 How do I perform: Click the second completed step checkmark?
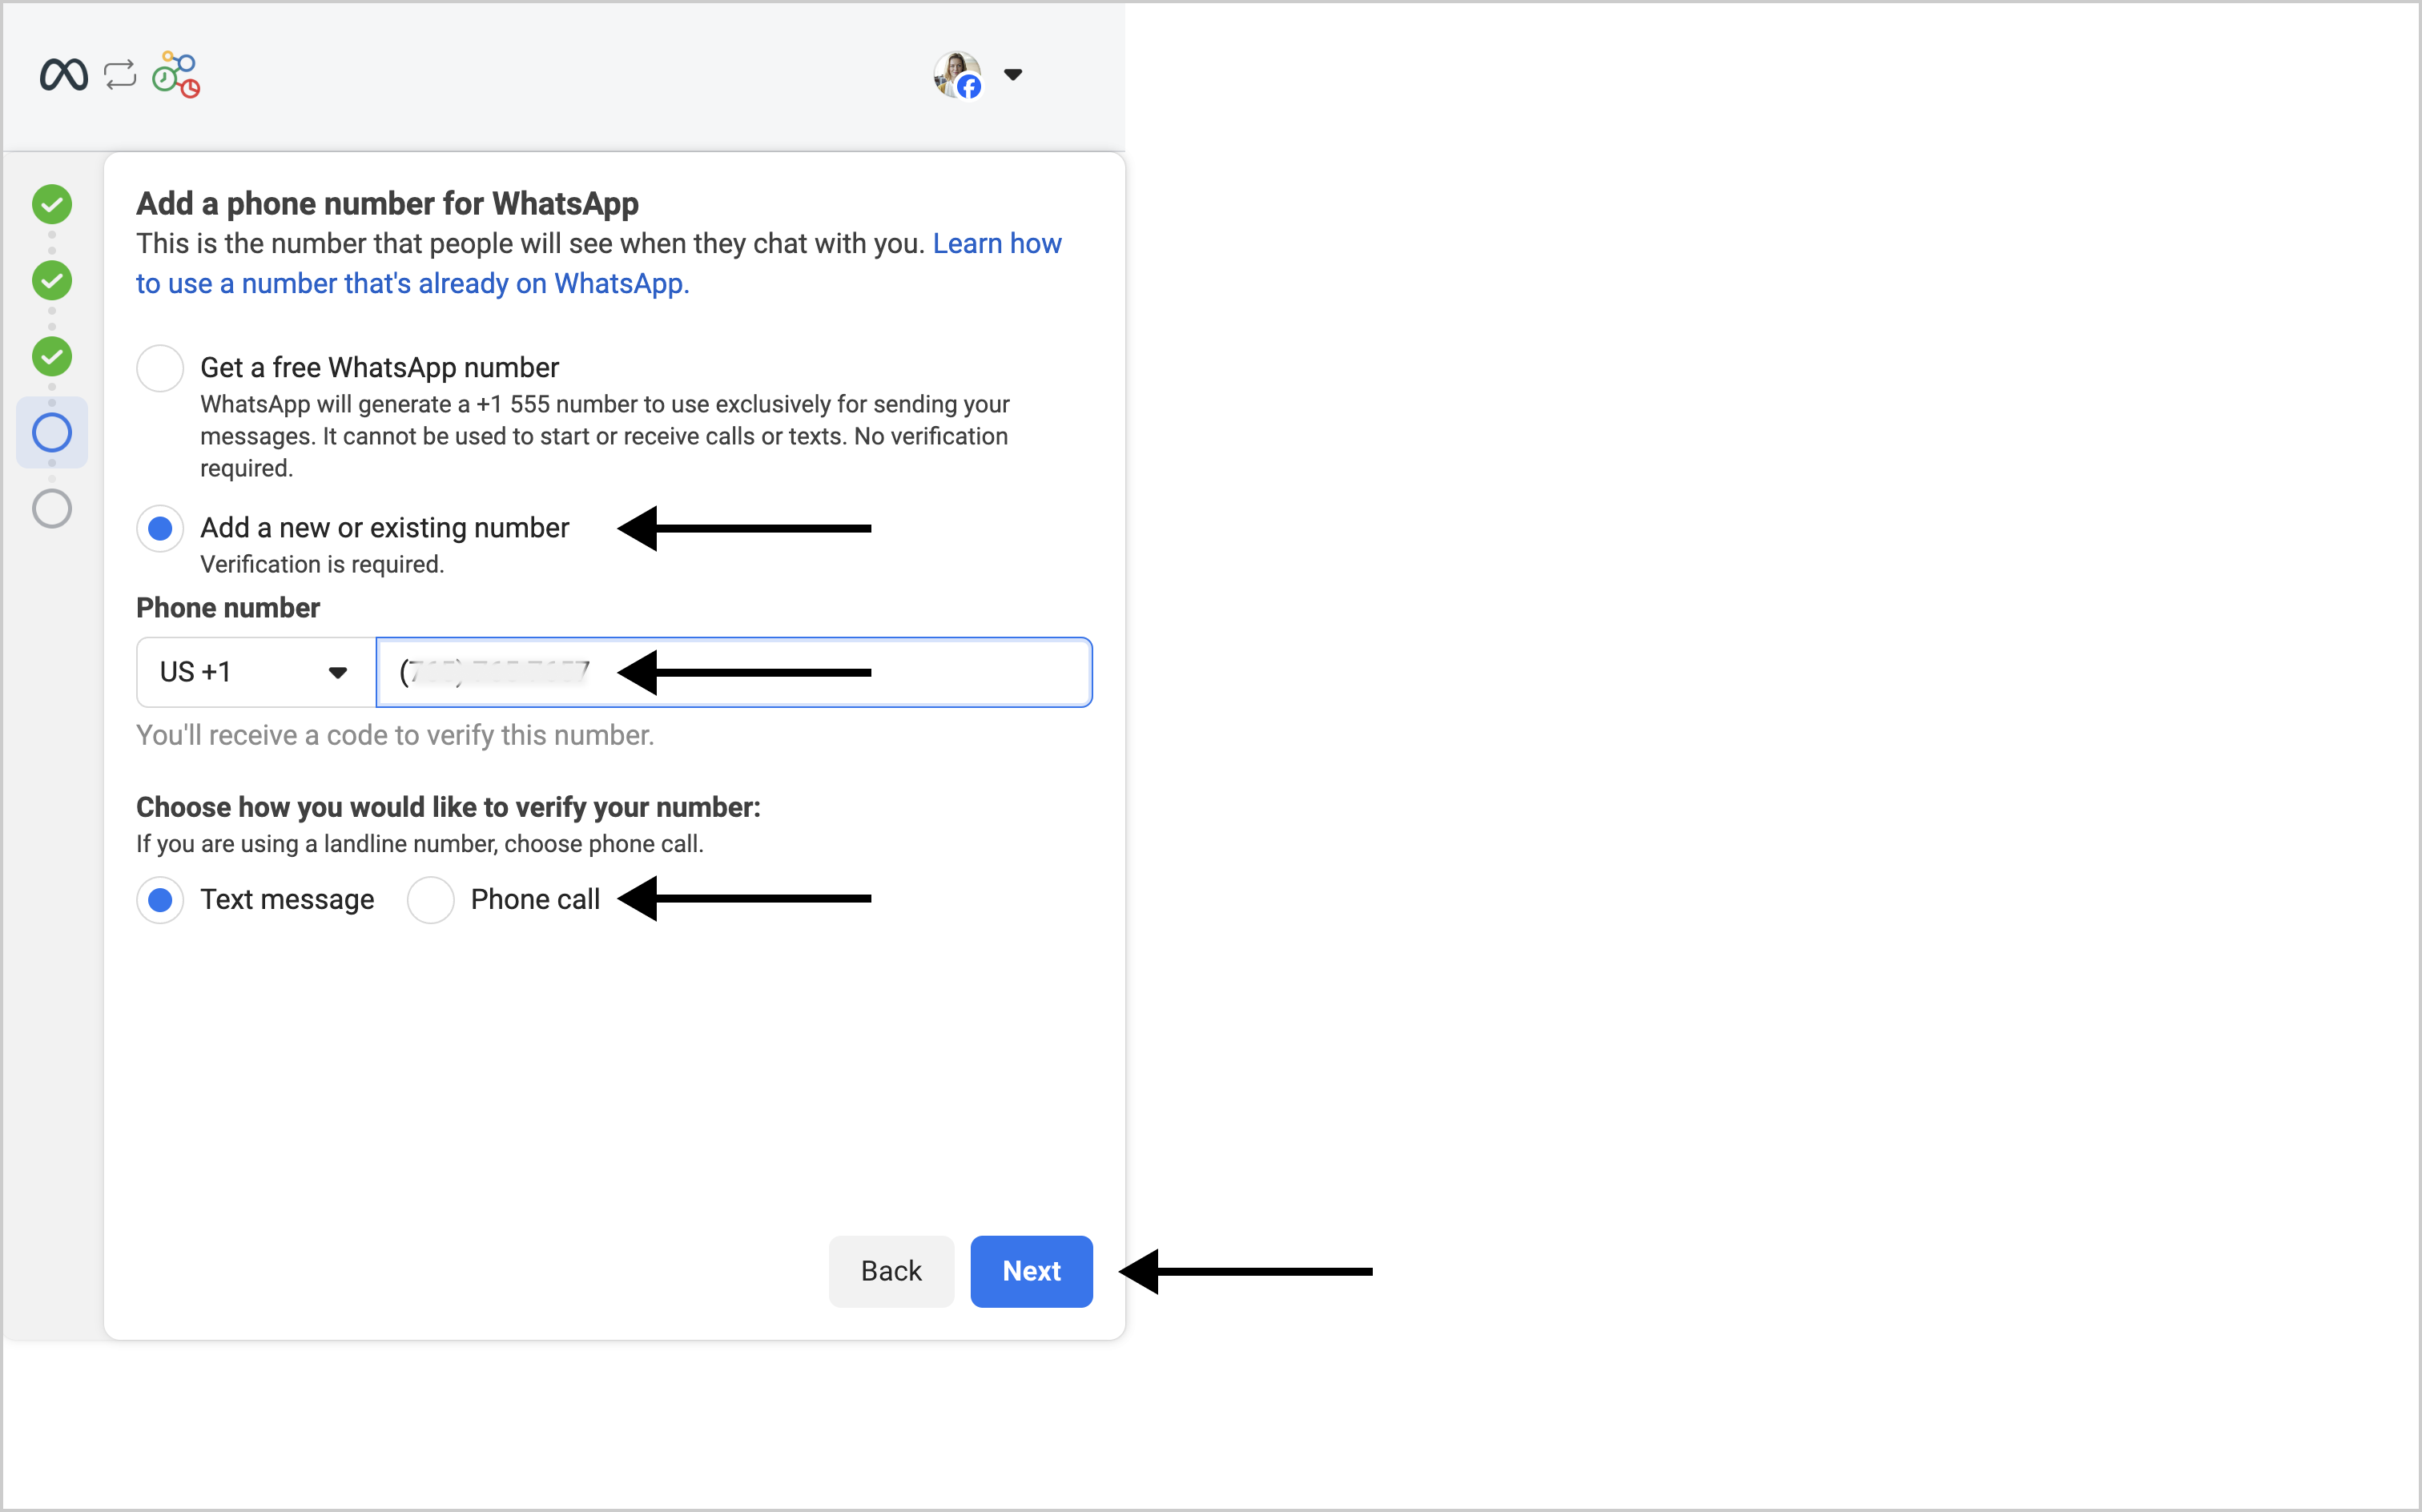point(52,281)
